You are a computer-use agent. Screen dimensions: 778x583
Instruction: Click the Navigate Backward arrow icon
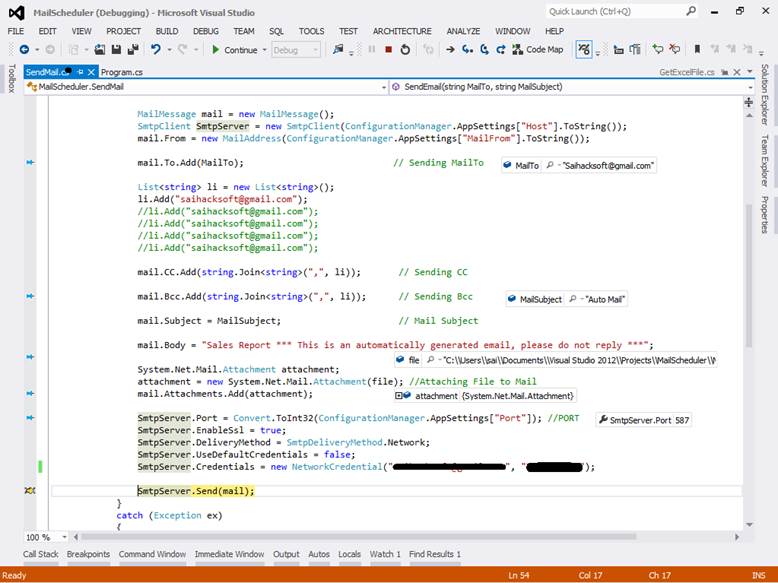pyautogui.click(x=23, y=49)
